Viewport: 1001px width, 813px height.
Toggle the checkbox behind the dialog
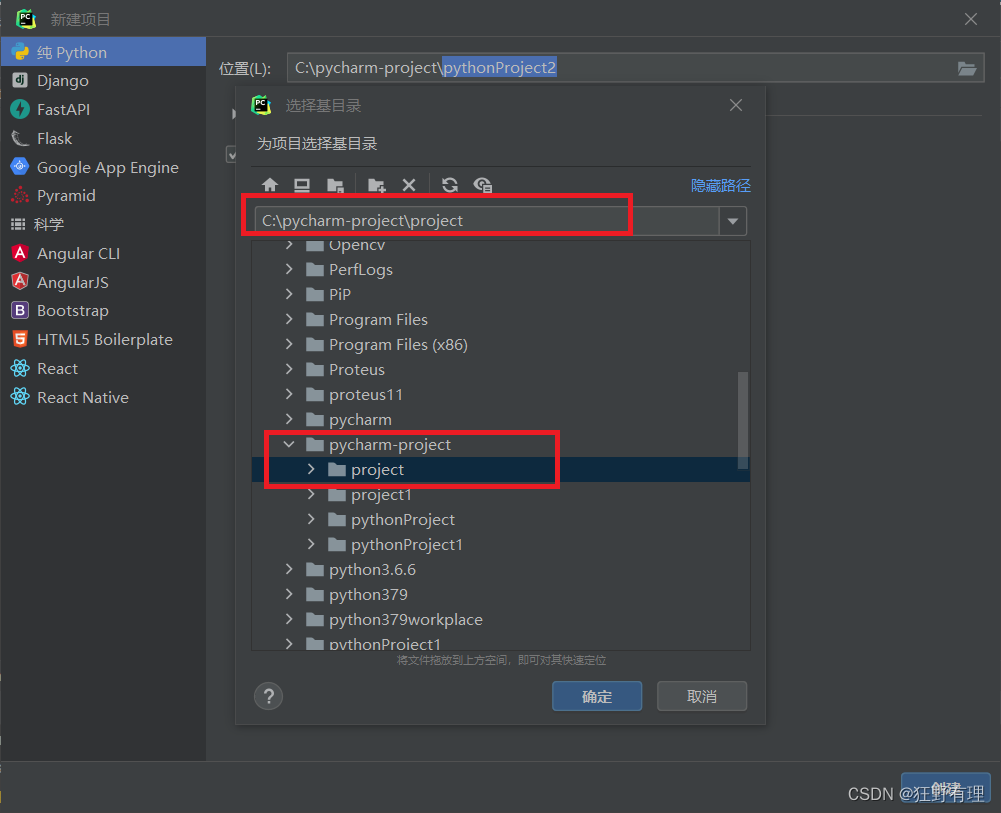pos(231,154)
